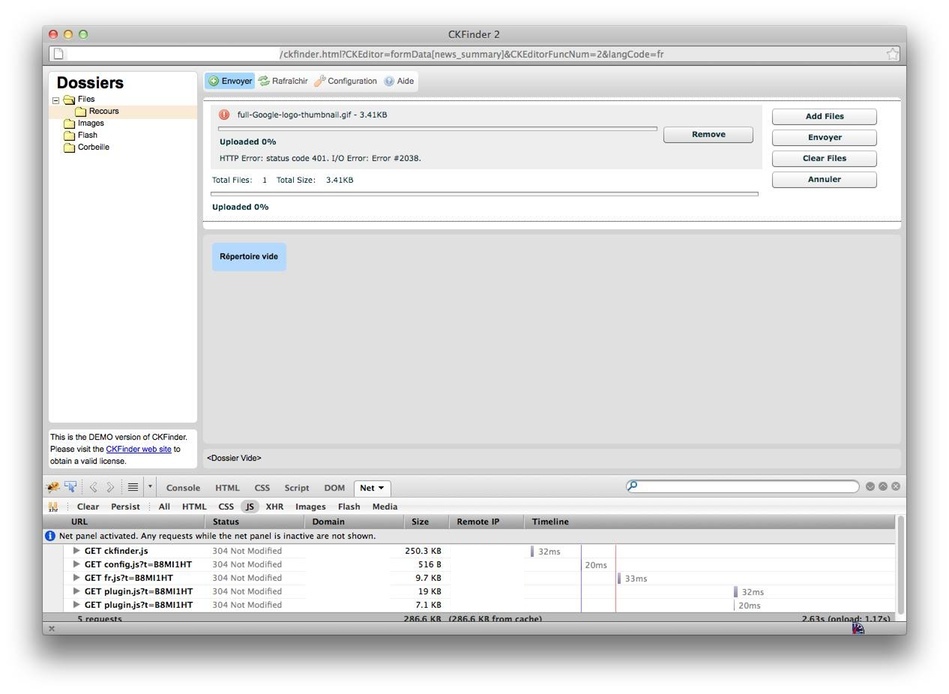Image resolution: width=949 pixels, height=694 pixels.
Task: Open the Flash folder
Action: 87,136
